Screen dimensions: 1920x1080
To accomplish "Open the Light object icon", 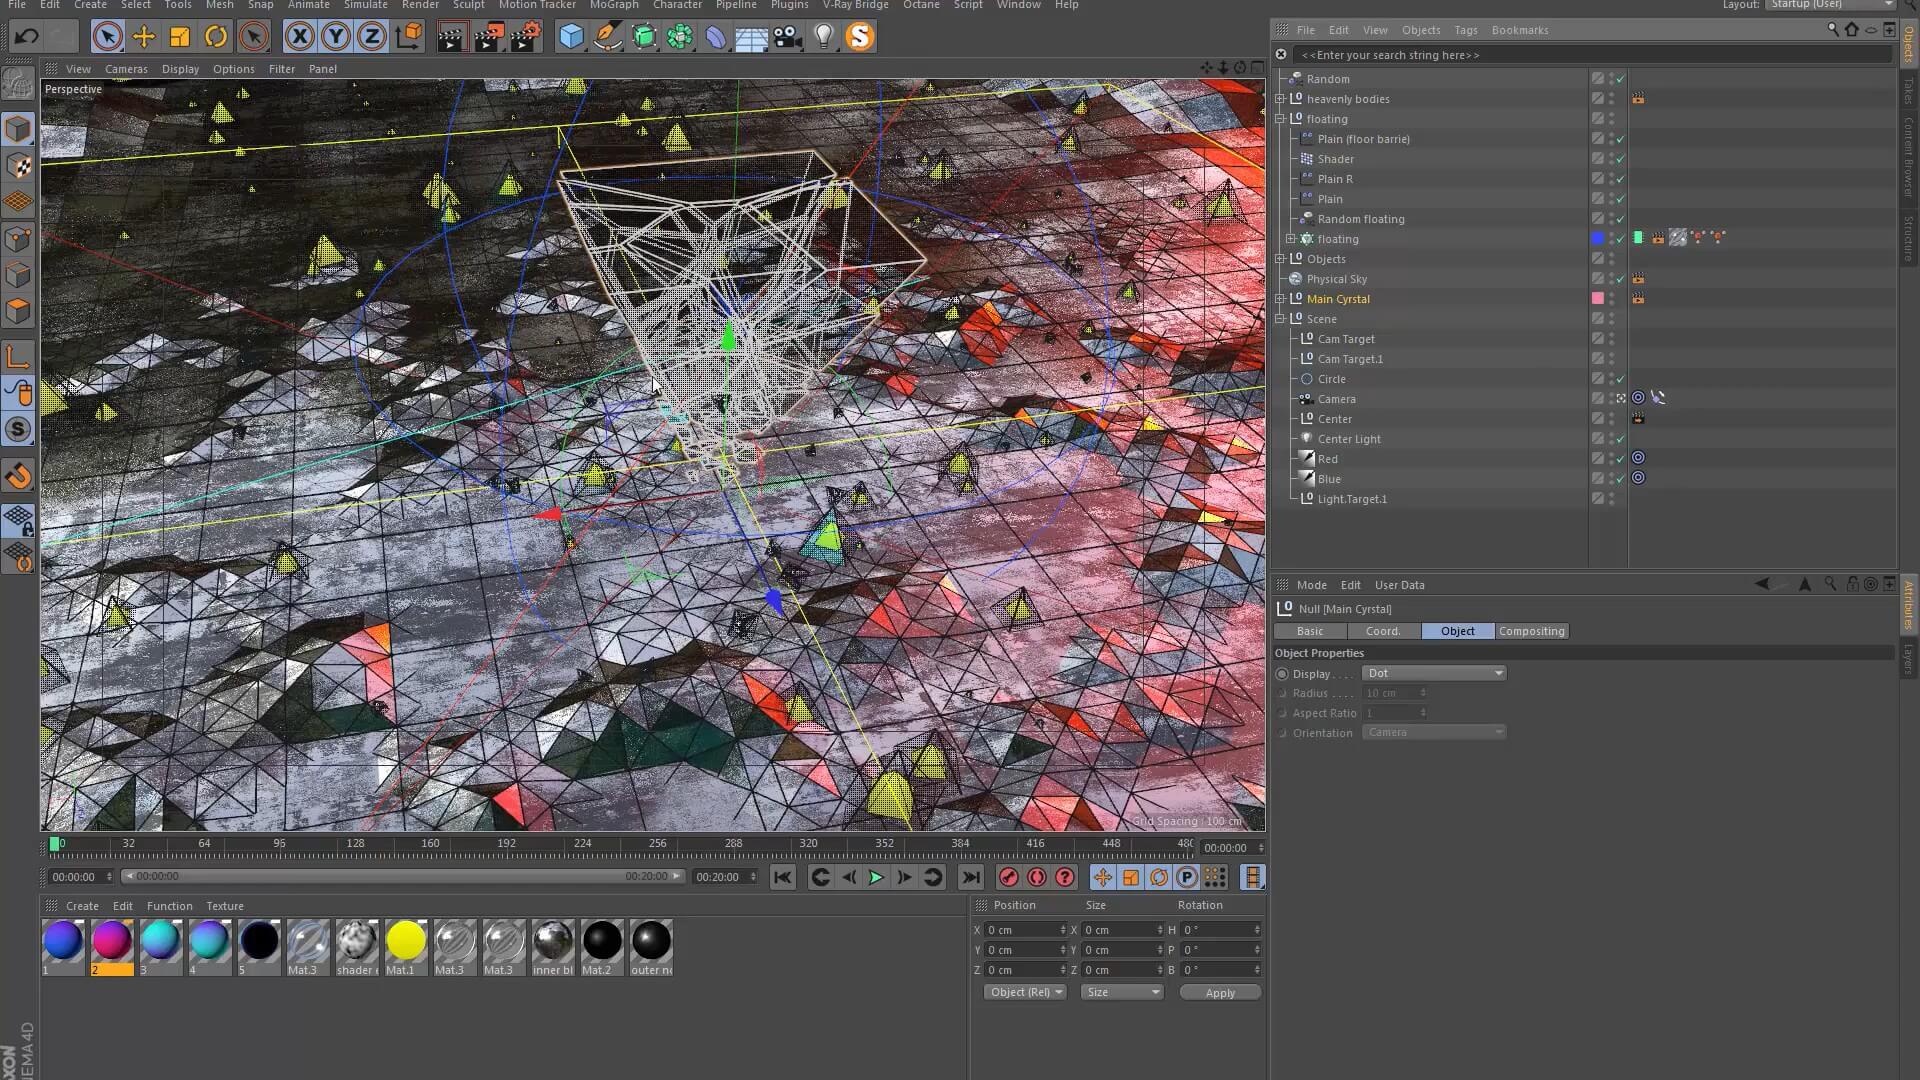I will [823, 37].
